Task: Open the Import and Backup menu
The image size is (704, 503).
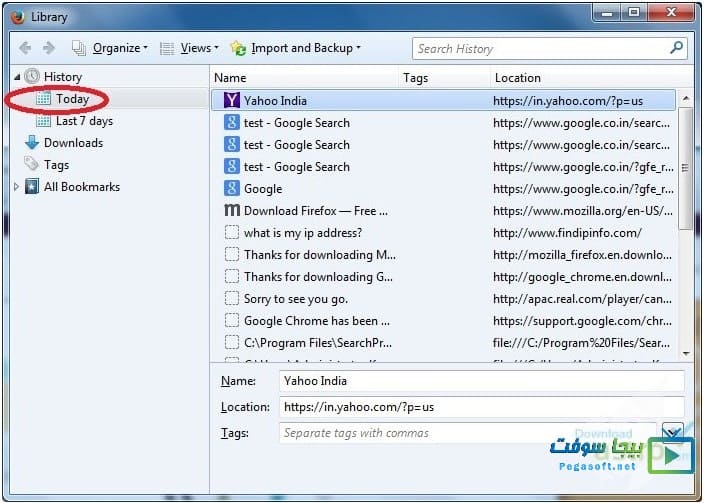Action: (x=295, y=48)
